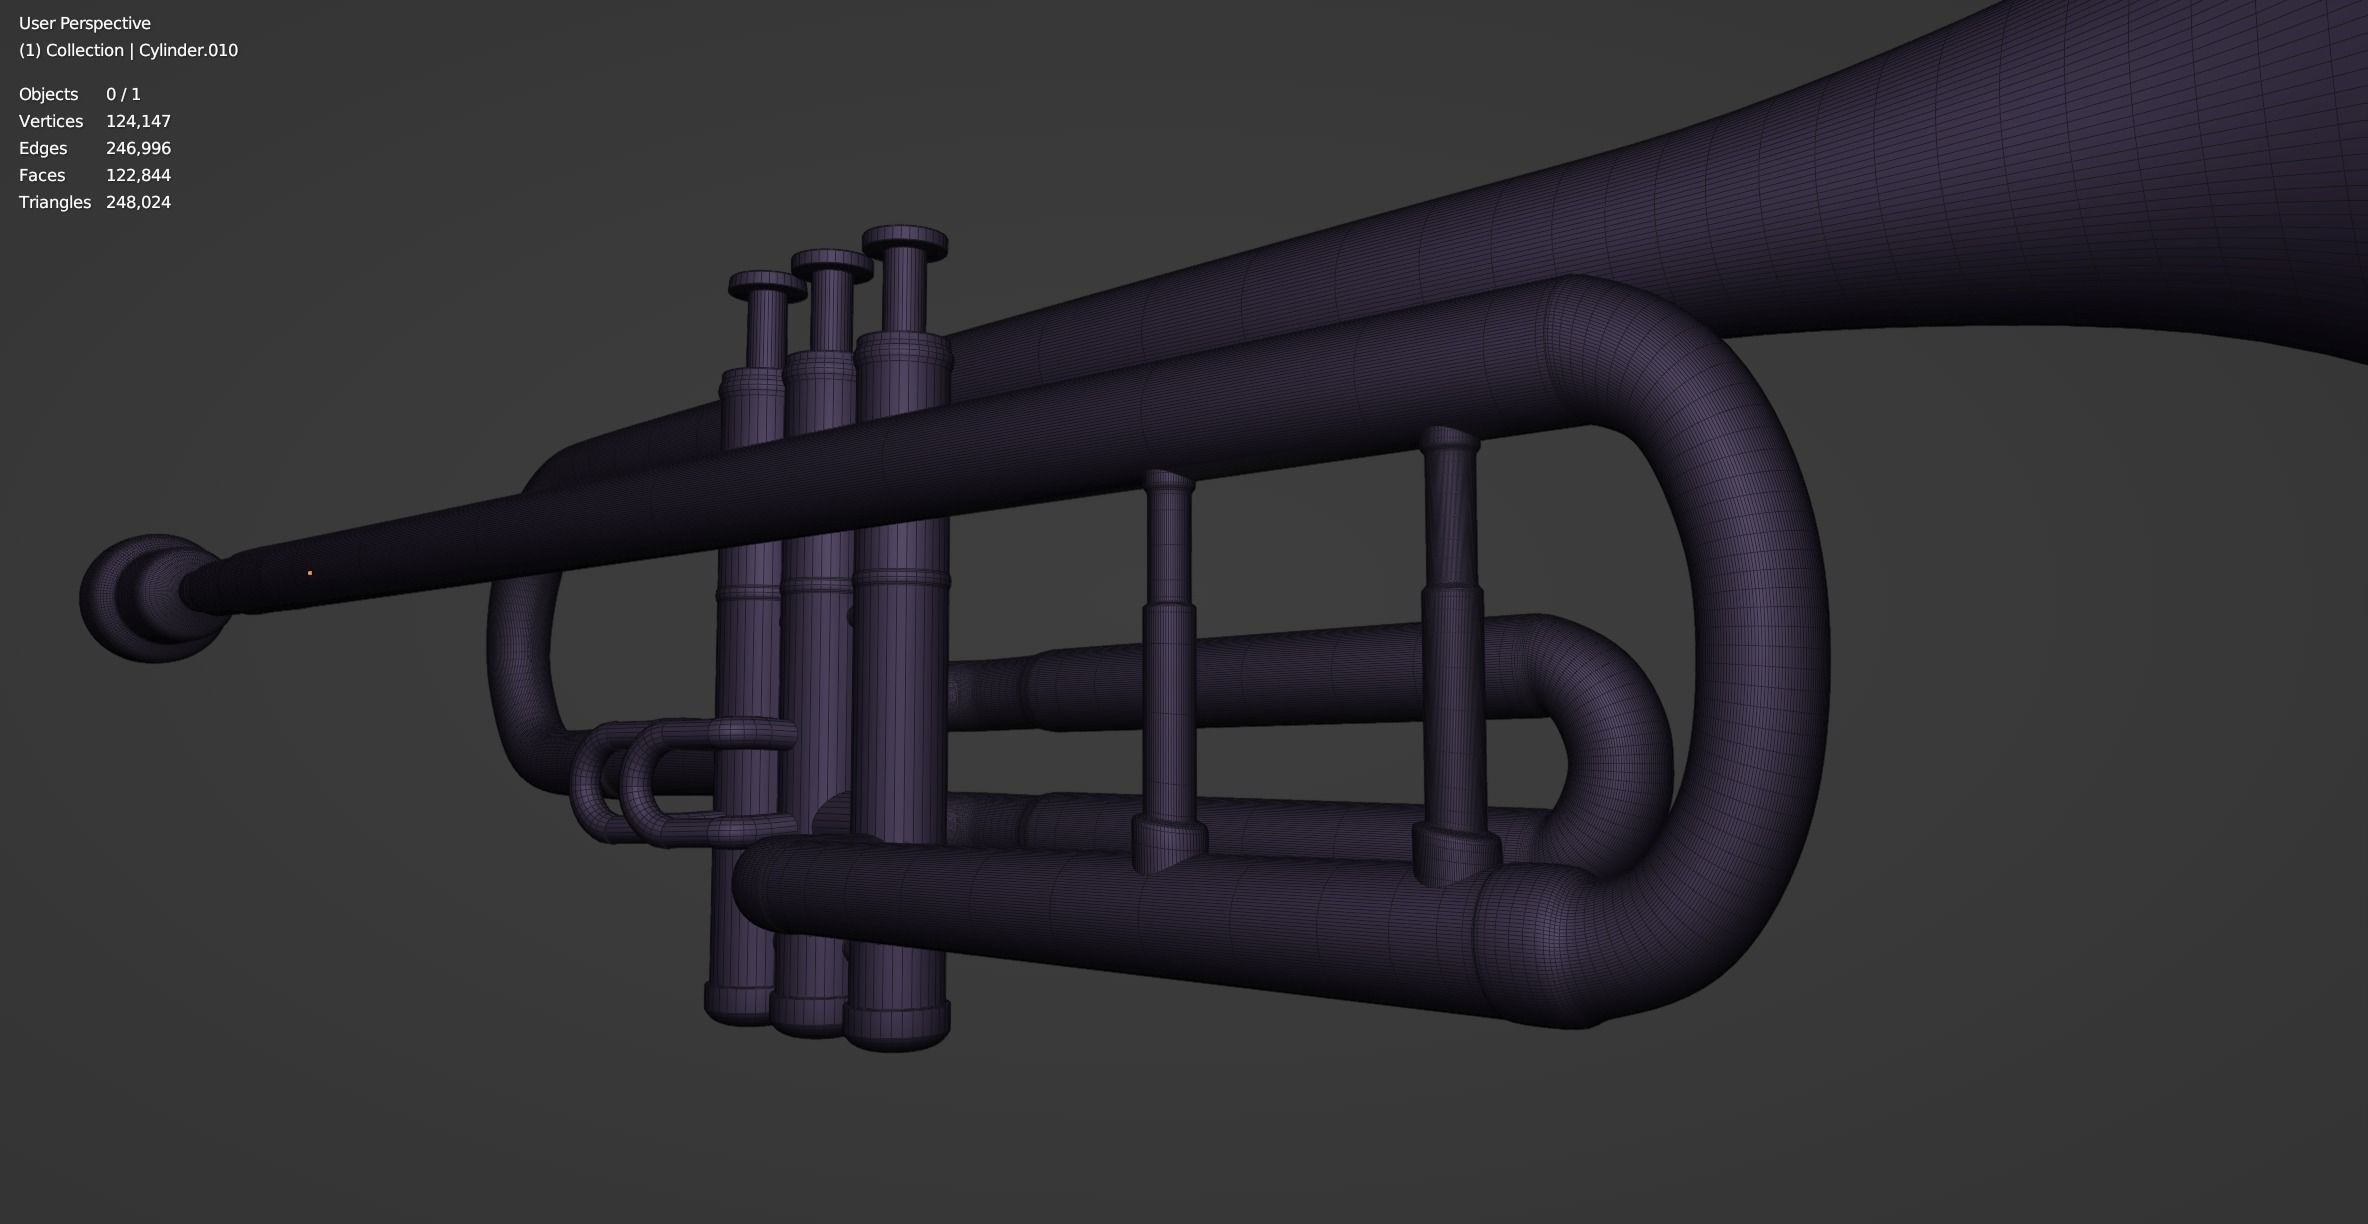Screen dimensions: 2368x1224
Task: Click the orange origin point on leadpipe
Action: tap(310, 573)
